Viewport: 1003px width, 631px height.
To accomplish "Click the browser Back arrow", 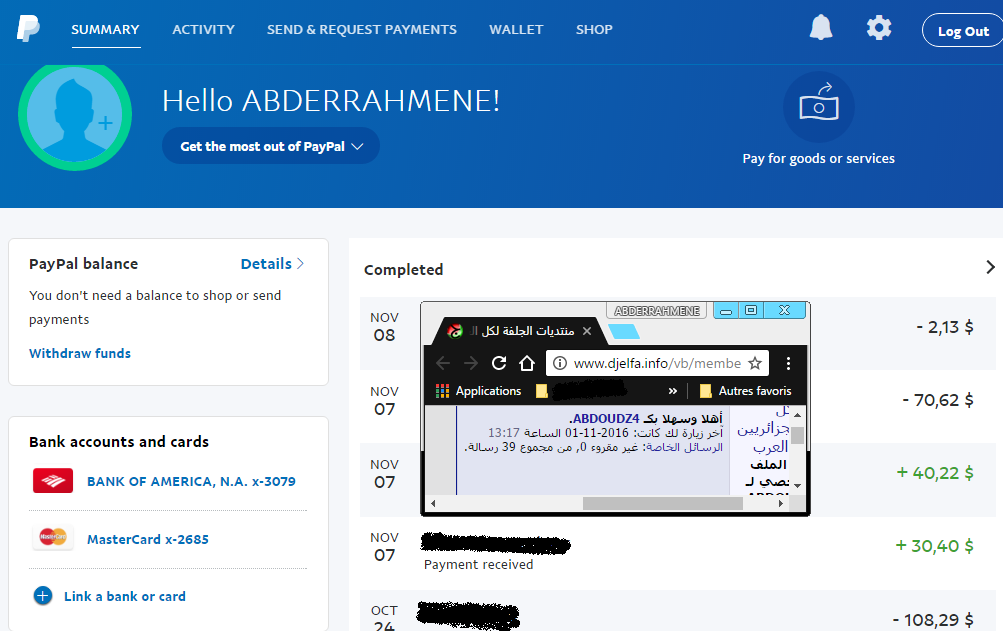I will tap(443, 363).
